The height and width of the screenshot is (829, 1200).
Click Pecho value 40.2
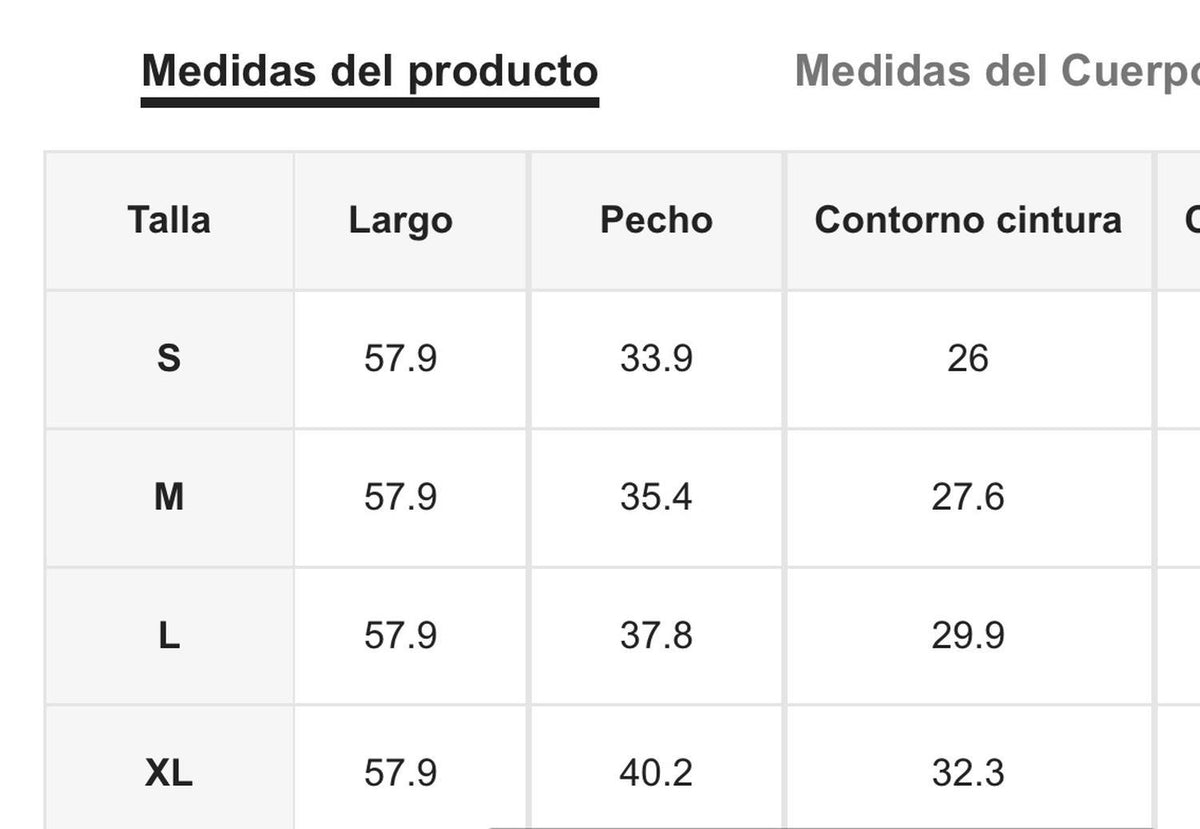click(656, 773)
